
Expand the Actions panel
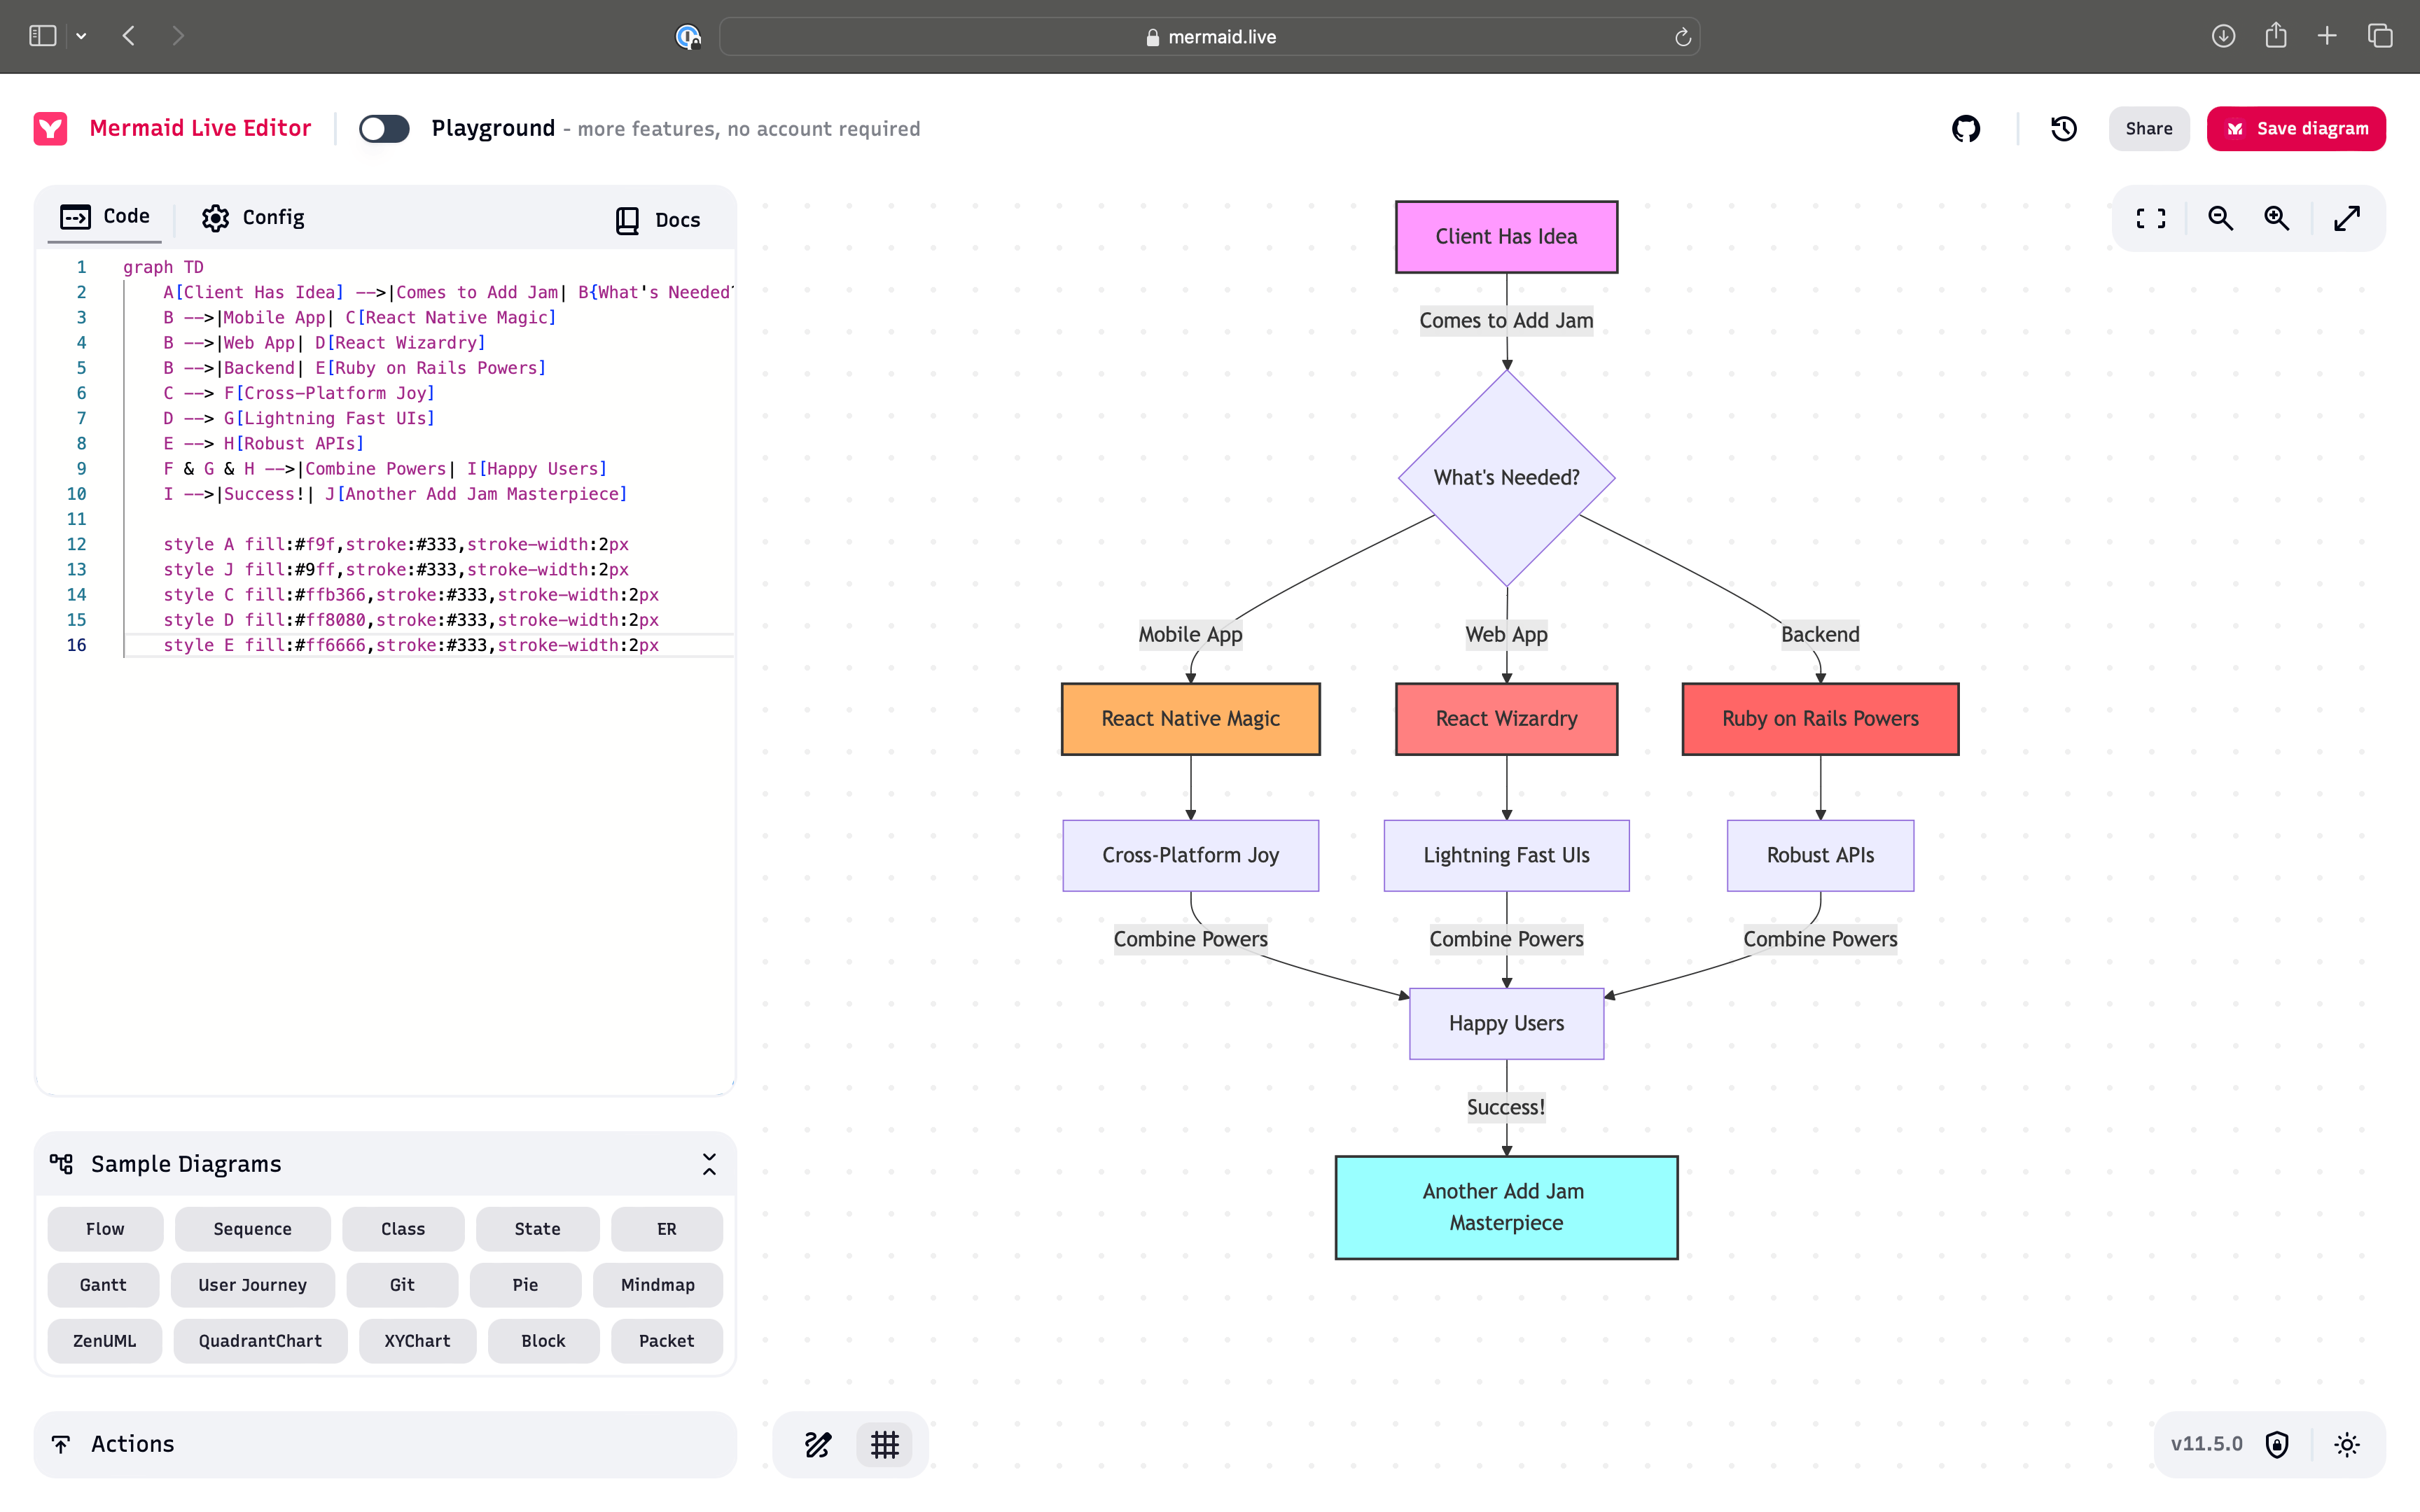pyautogui.click(x=385, y=1444)
